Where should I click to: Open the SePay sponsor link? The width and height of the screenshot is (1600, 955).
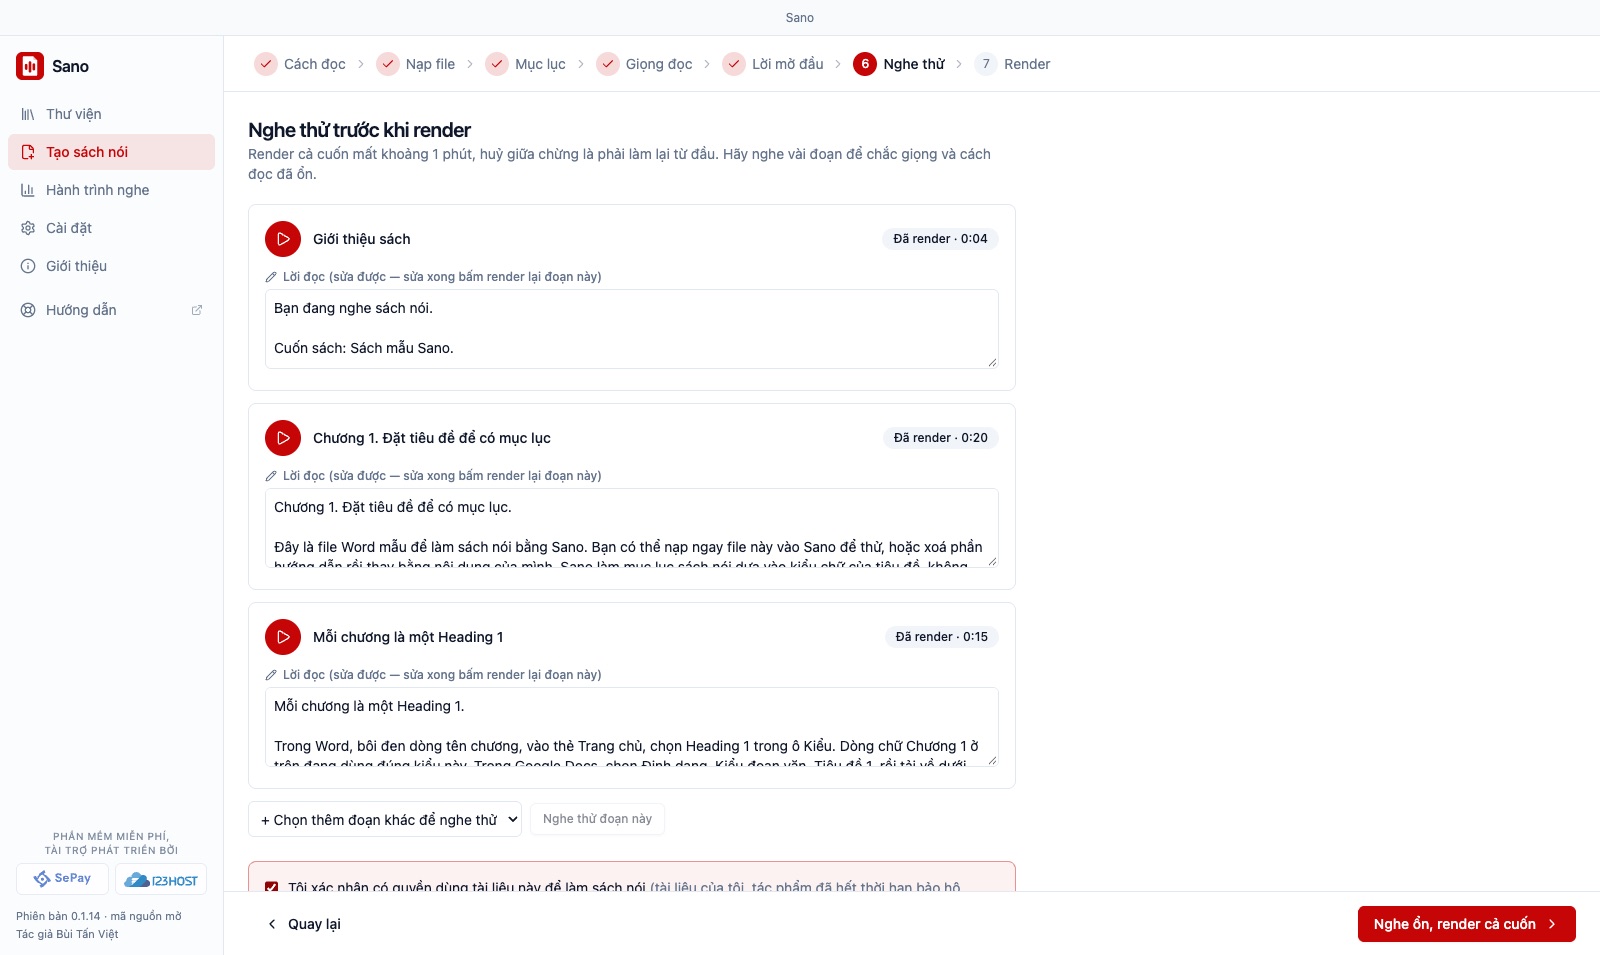click(x=62, y=879)
